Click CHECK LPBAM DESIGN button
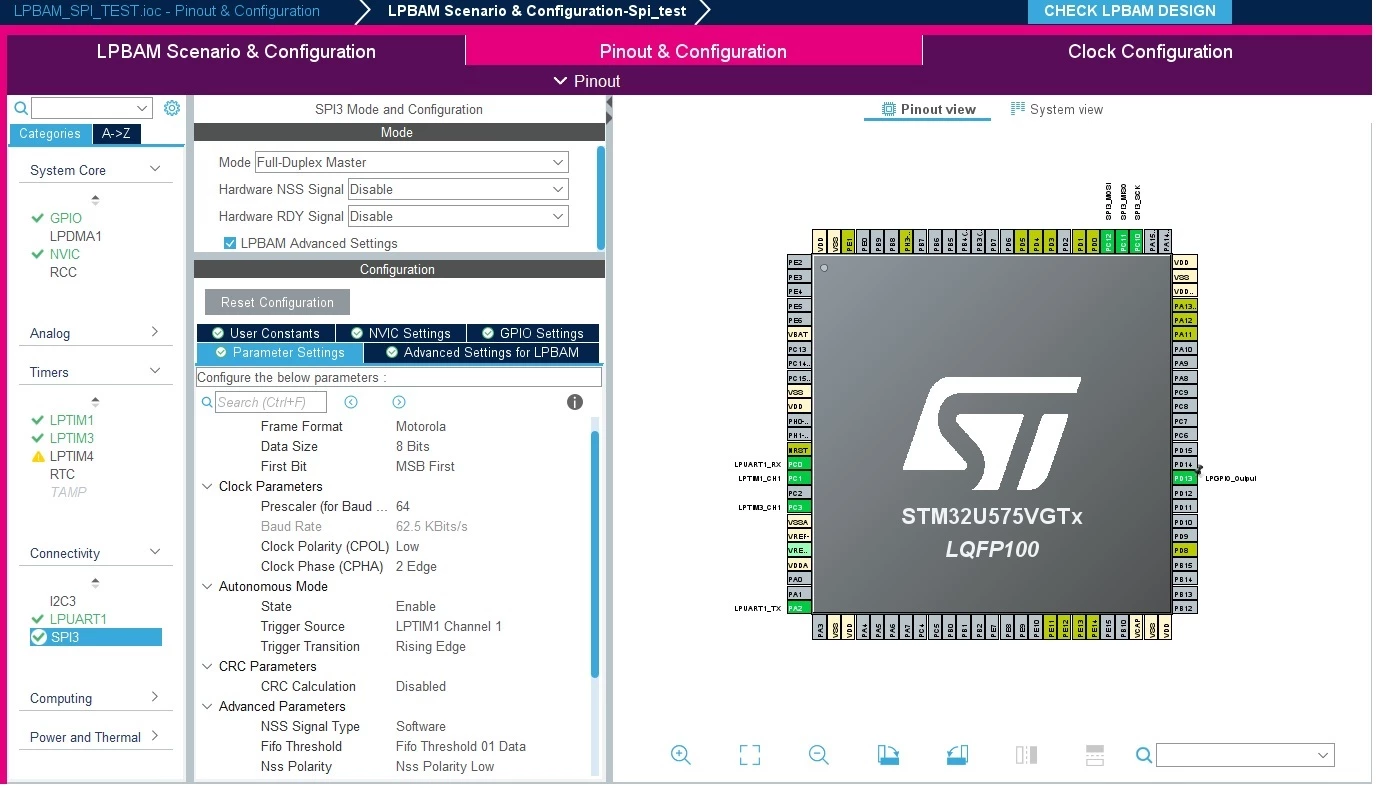This screenshot has width=1386, height=788. click(1130, 11)
